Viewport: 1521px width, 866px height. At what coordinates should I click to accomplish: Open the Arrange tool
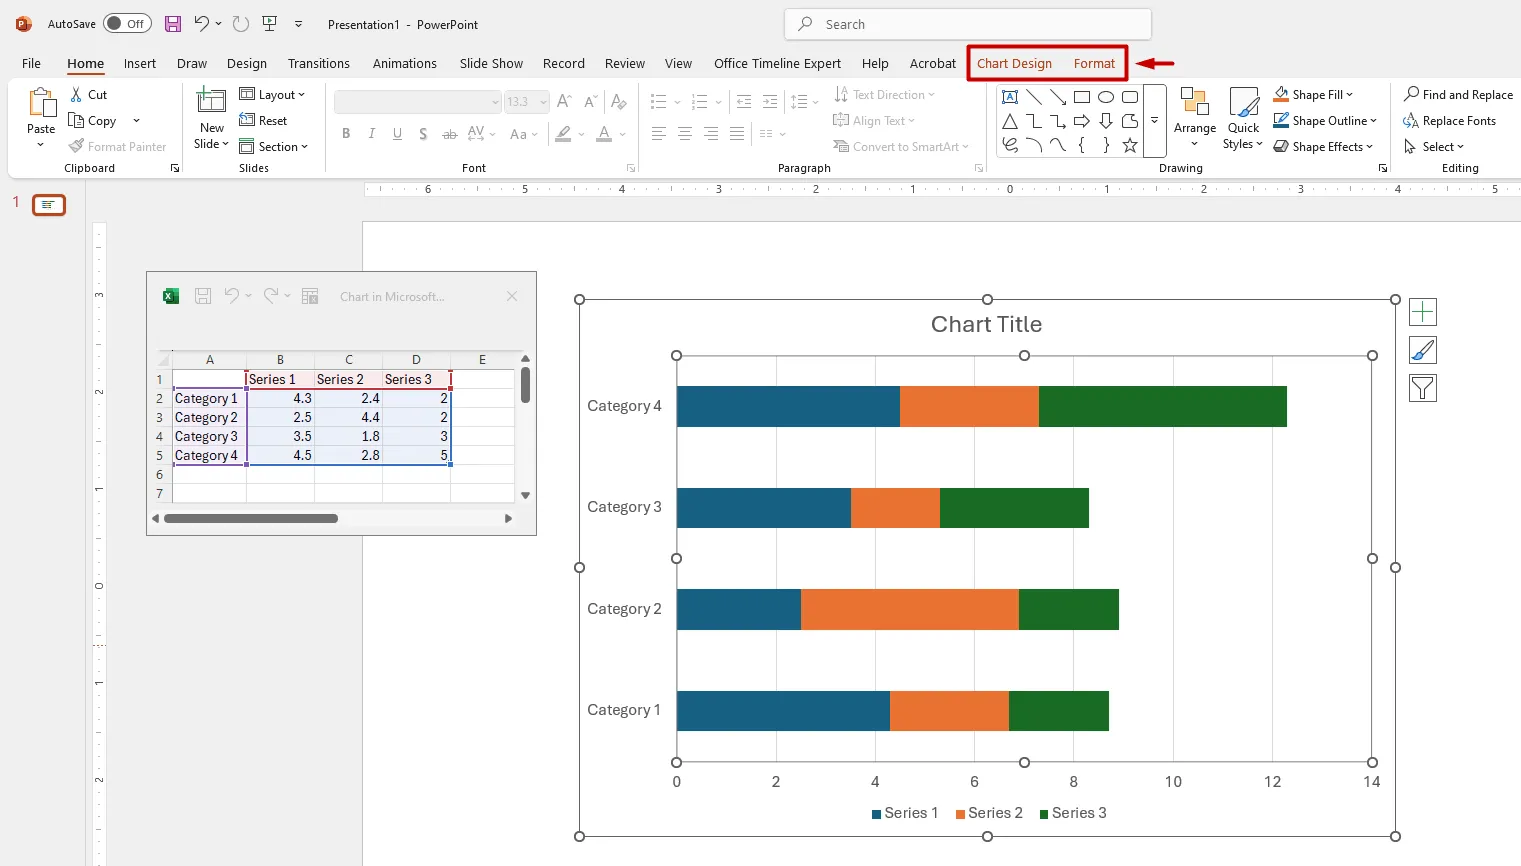[x=1194, y=116]
